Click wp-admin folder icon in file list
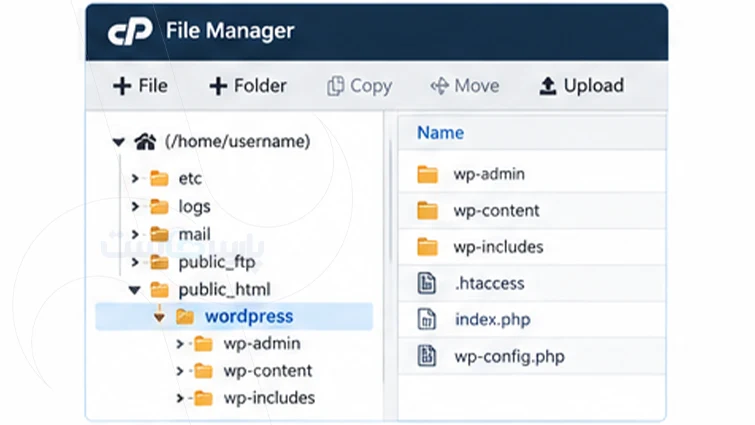 point(427,174)
